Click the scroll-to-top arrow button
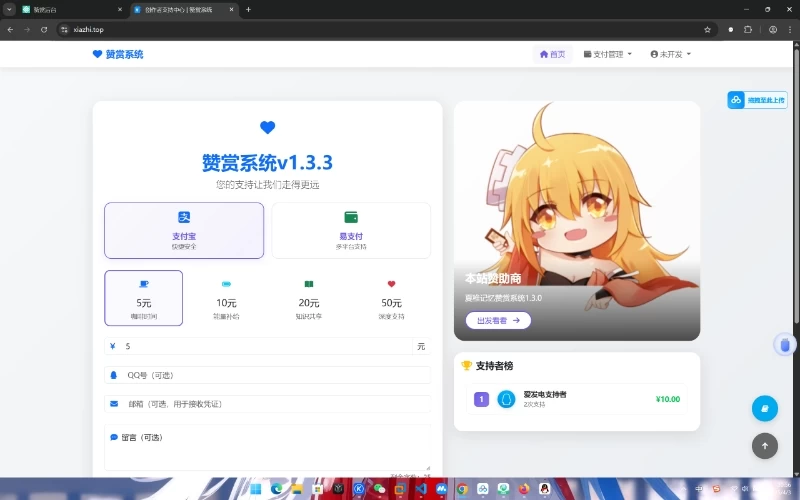The image size is (800, 500). pos(764,446)
